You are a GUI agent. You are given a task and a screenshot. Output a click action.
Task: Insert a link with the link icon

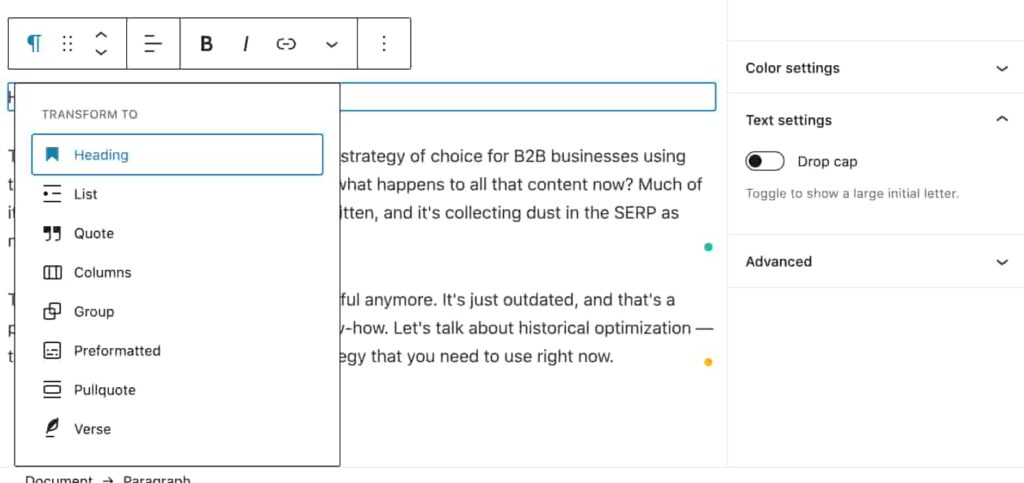point(286,43)
